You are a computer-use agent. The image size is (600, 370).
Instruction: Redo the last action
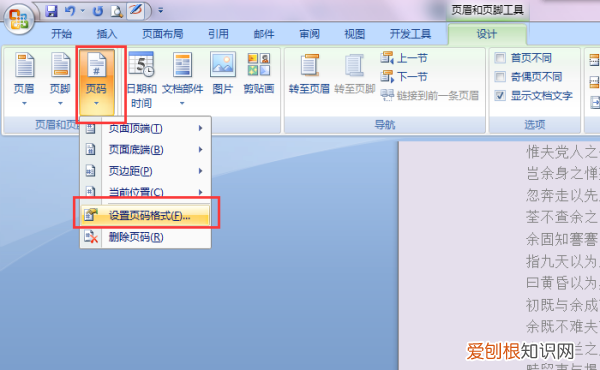pyautogui.click(x=98, y=11)
